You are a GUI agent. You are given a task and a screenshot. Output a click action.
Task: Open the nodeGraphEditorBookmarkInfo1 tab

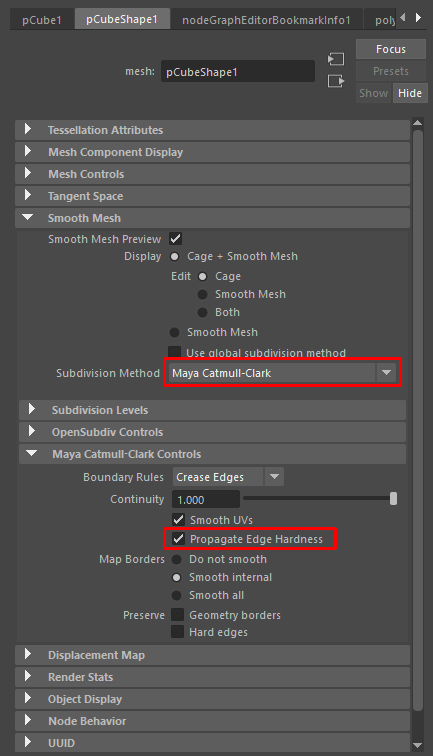pos(266,20)
